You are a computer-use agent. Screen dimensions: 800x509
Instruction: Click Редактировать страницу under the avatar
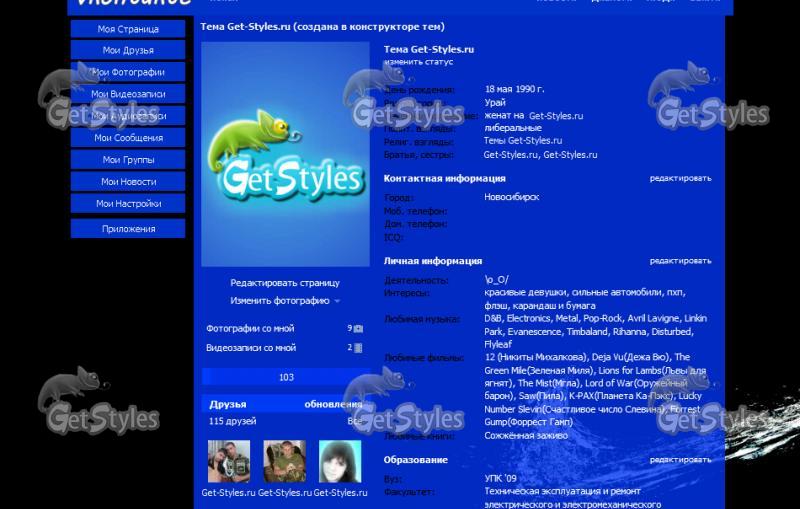click(285, 283)
